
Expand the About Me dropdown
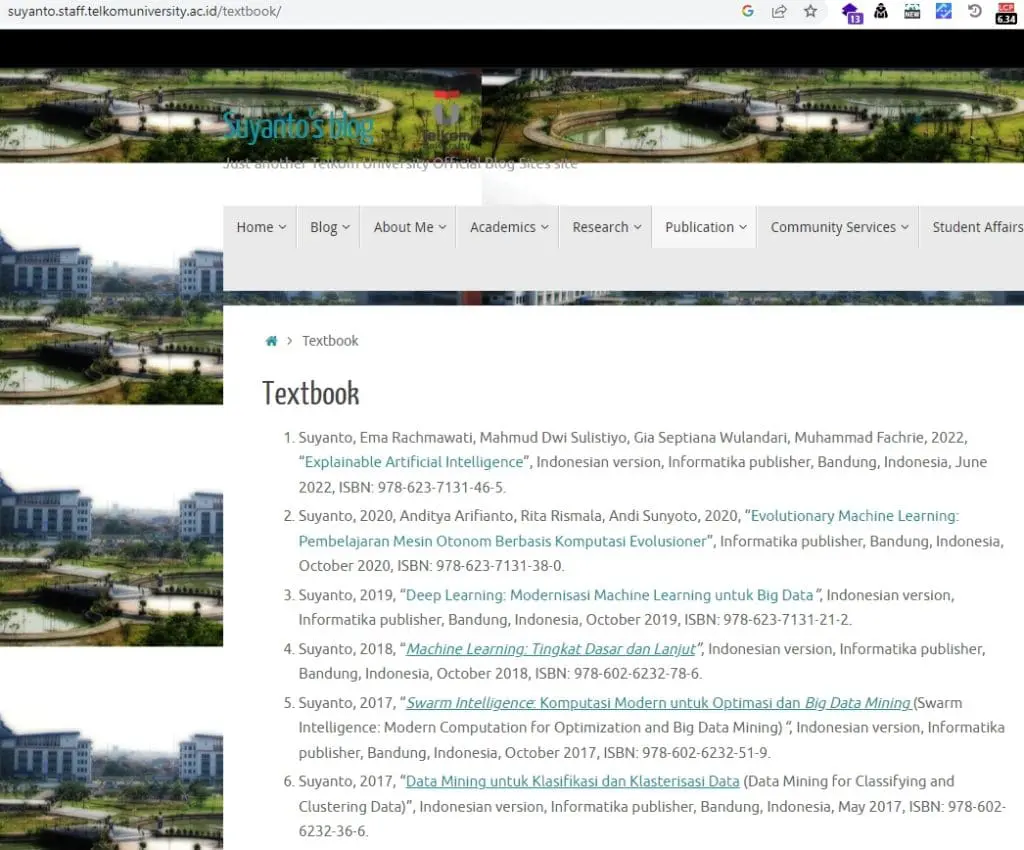pyautogui.click(x=409, y=227)
